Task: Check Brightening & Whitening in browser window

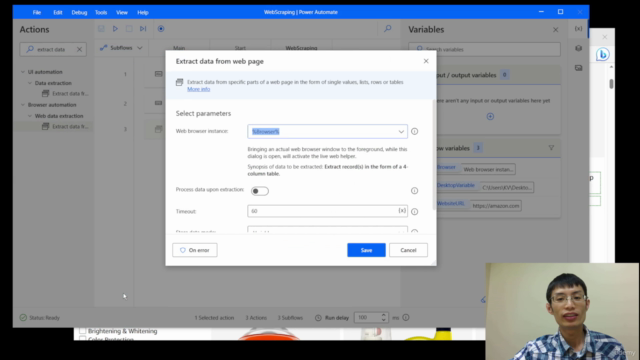Action: [x=82, y=331]
